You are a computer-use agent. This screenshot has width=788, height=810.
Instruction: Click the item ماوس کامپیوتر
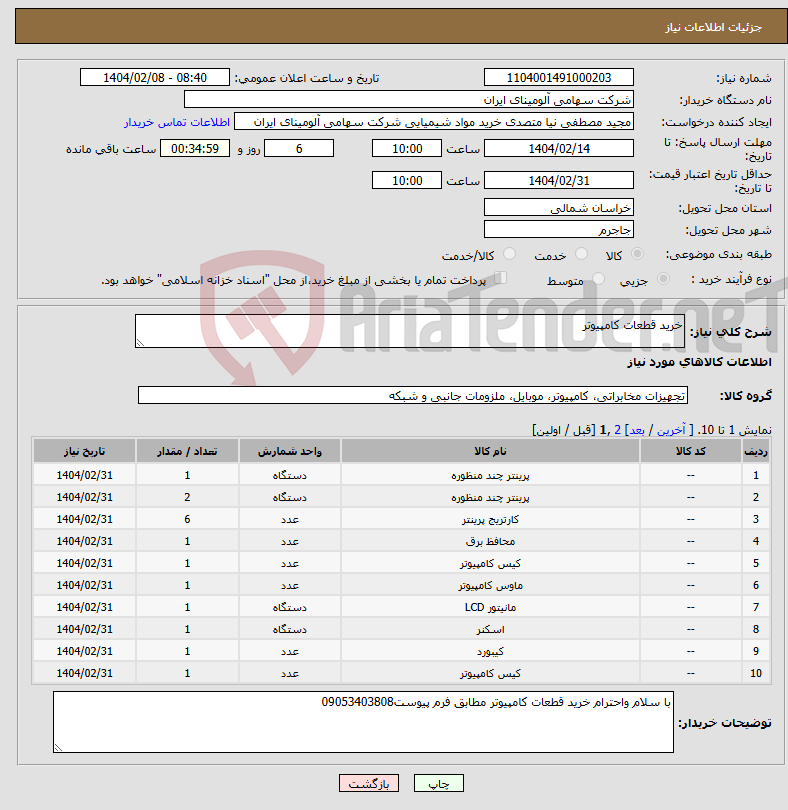pos(490,585)
